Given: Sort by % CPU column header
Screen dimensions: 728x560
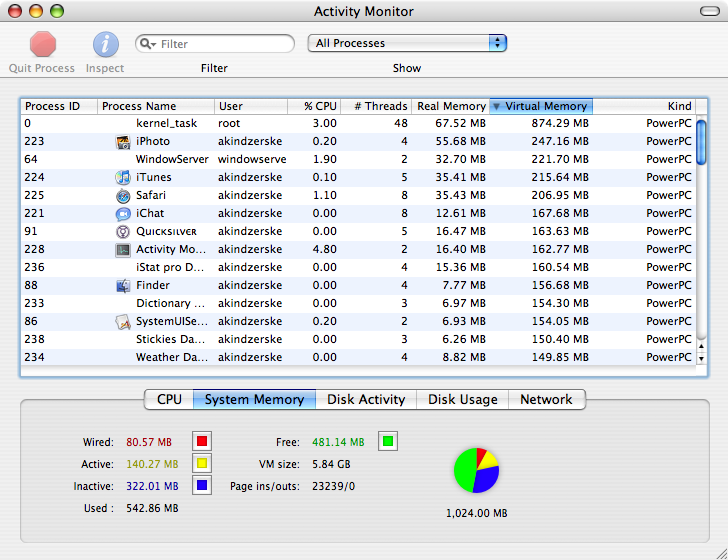Looking at the screenshot, I should pos(314,106).
